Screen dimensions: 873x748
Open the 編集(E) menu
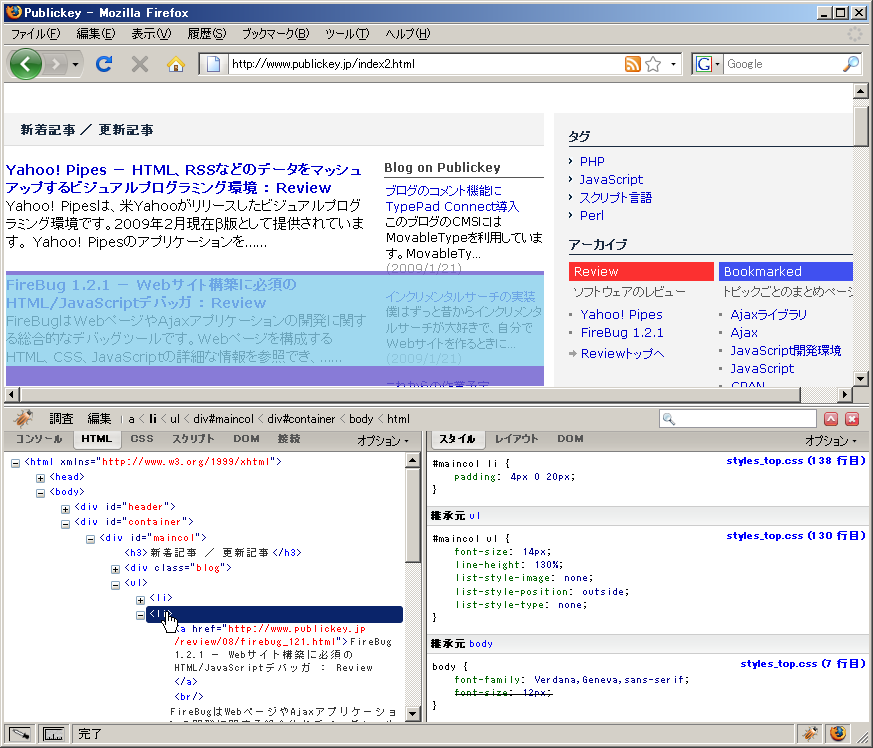click(x=96, y=34)
